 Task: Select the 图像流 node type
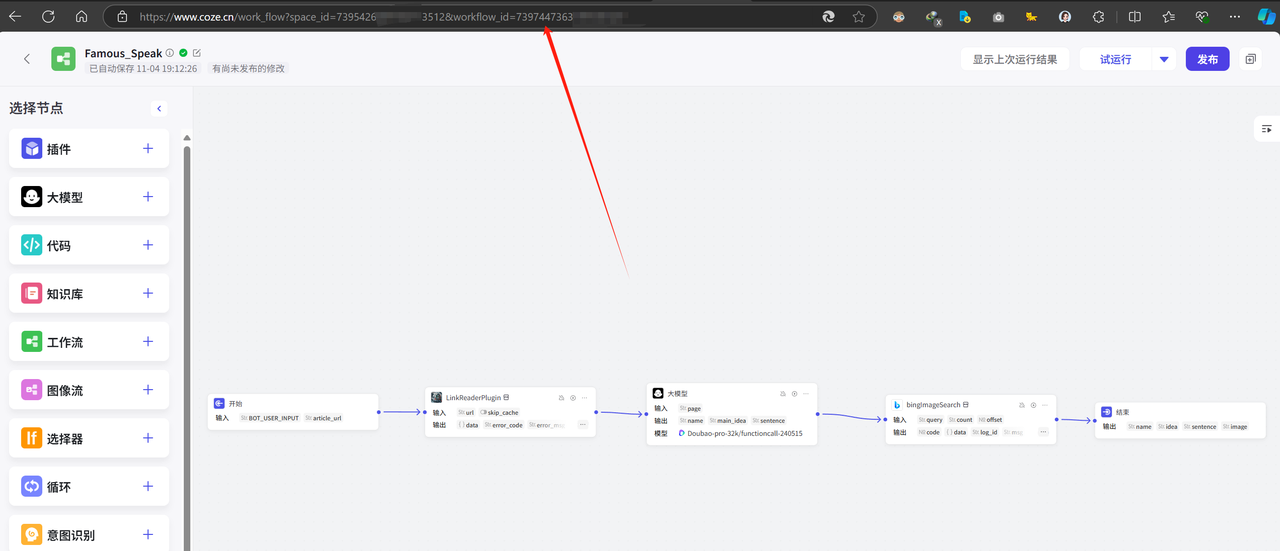[89, 390]
